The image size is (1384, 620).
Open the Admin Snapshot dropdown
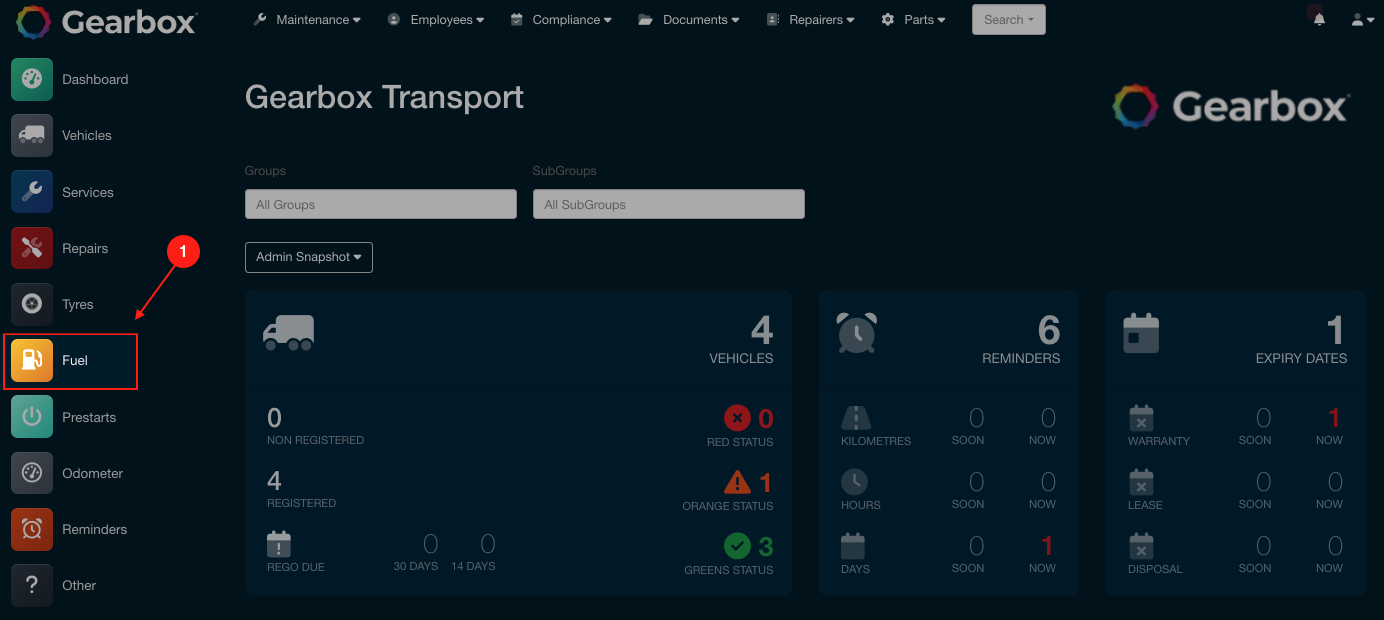pos(309,257)
